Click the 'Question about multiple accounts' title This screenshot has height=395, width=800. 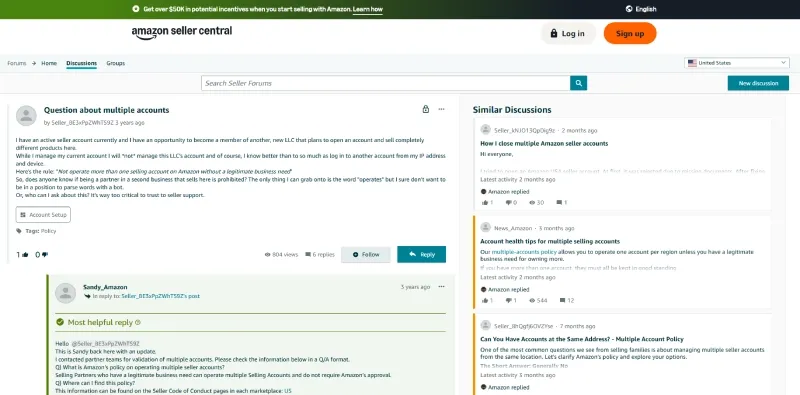107,110
